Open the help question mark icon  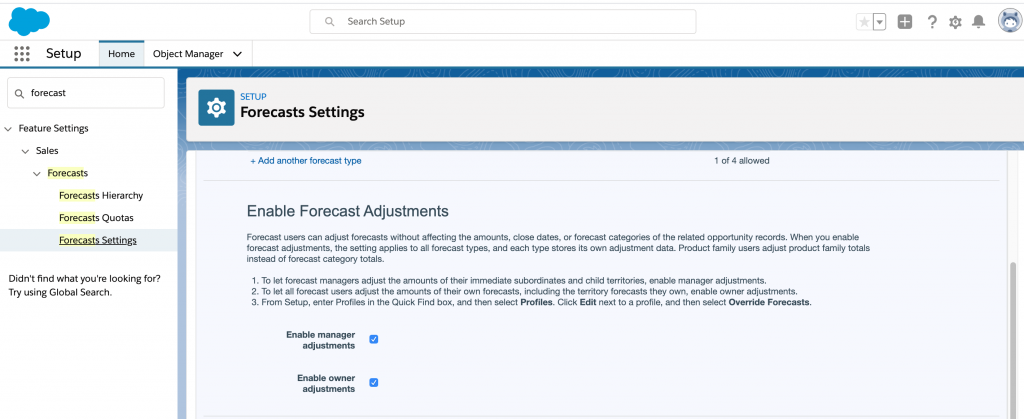pyautogui.click(x=932, y=22)
